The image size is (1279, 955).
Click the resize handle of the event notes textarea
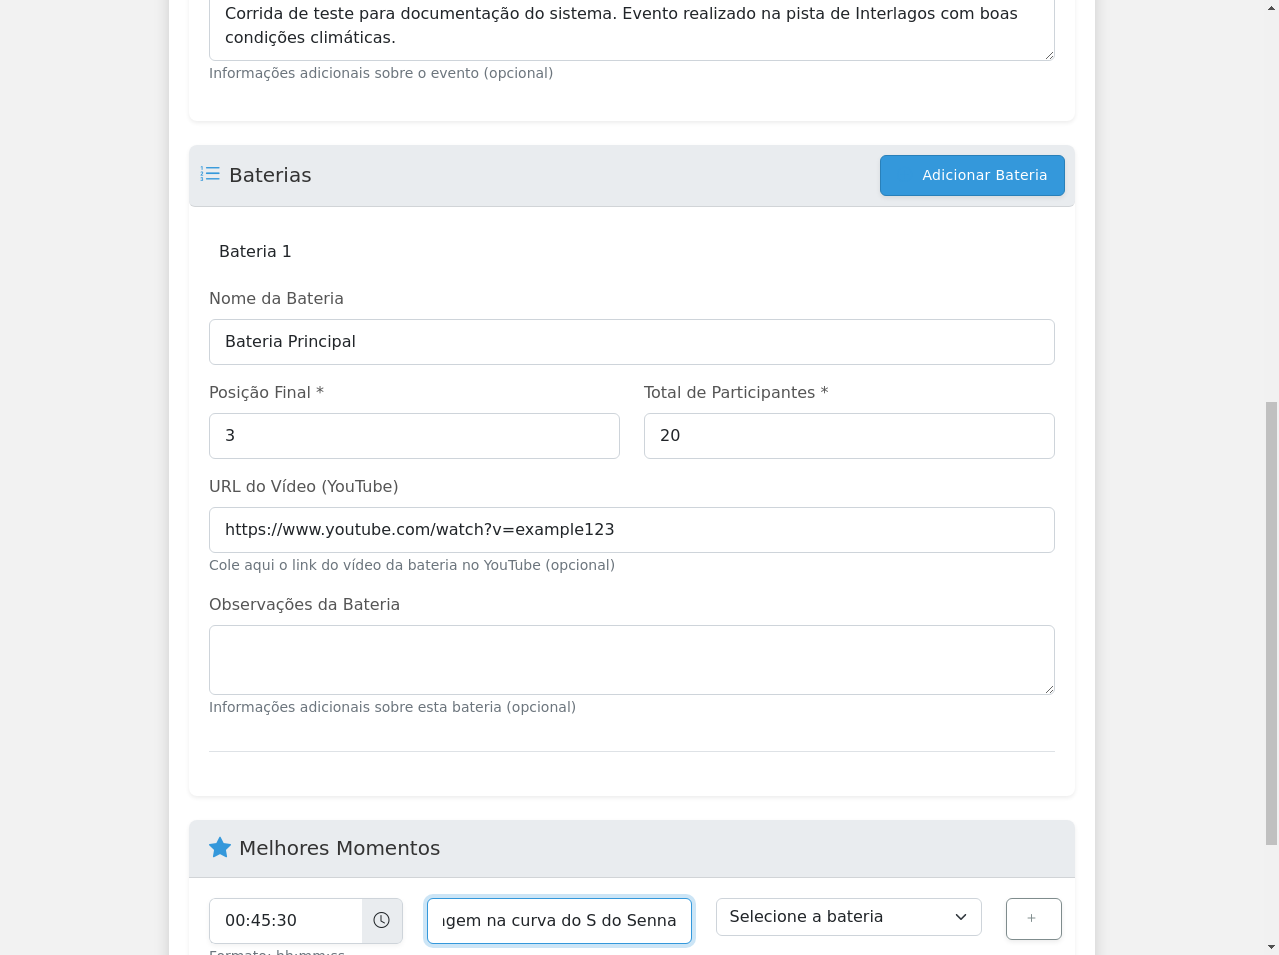coord(1049,55)
